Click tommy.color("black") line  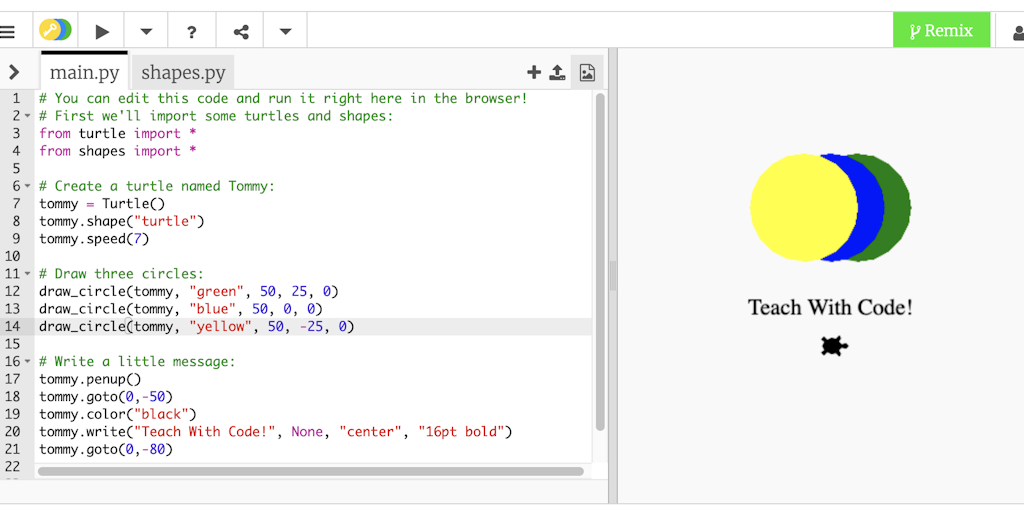118,414
